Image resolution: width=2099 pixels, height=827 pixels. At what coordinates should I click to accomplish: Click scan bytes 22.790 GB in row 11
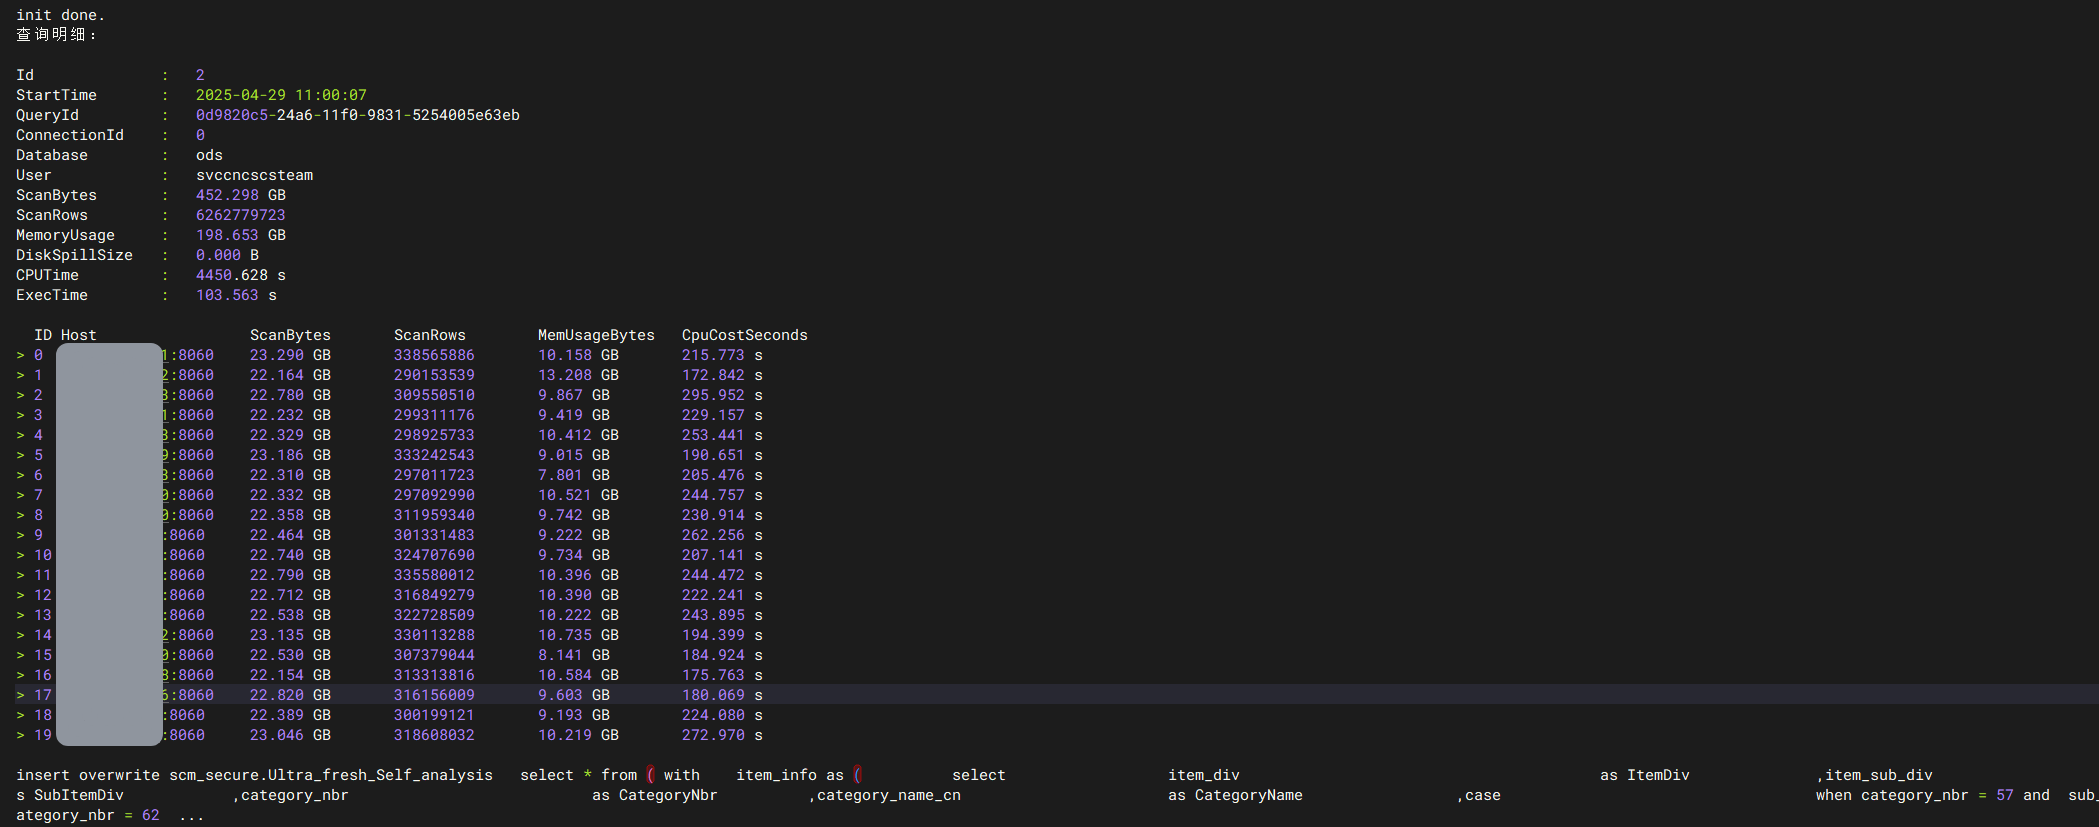[x=290, y=575]
